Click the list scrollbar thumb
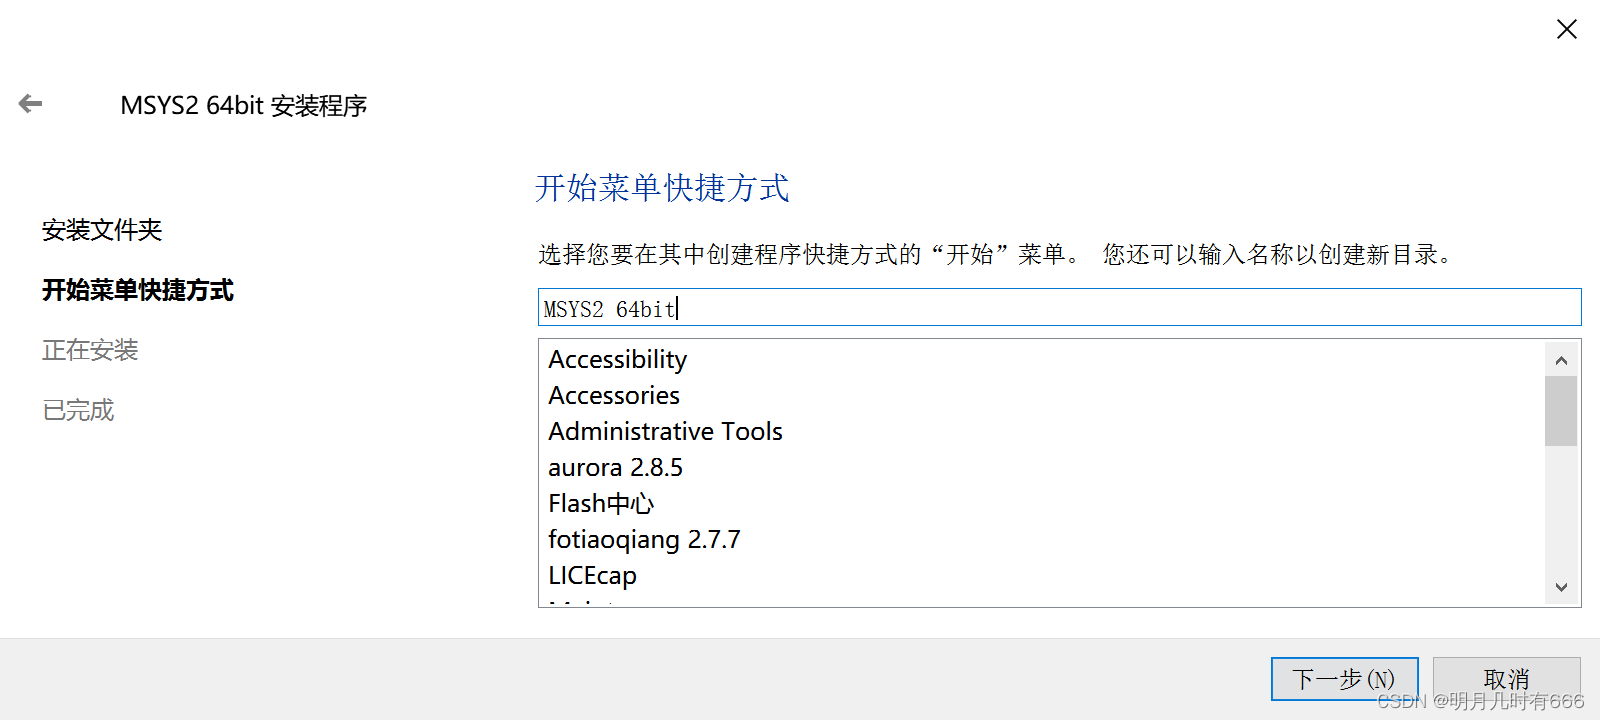This screenshot has height=720, width=1600. pyautogui.click(x=1560, y=410)
